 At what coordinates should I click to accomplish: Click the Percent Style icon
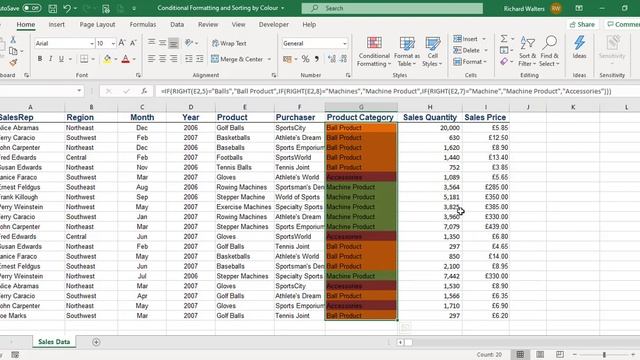[305, 59]
